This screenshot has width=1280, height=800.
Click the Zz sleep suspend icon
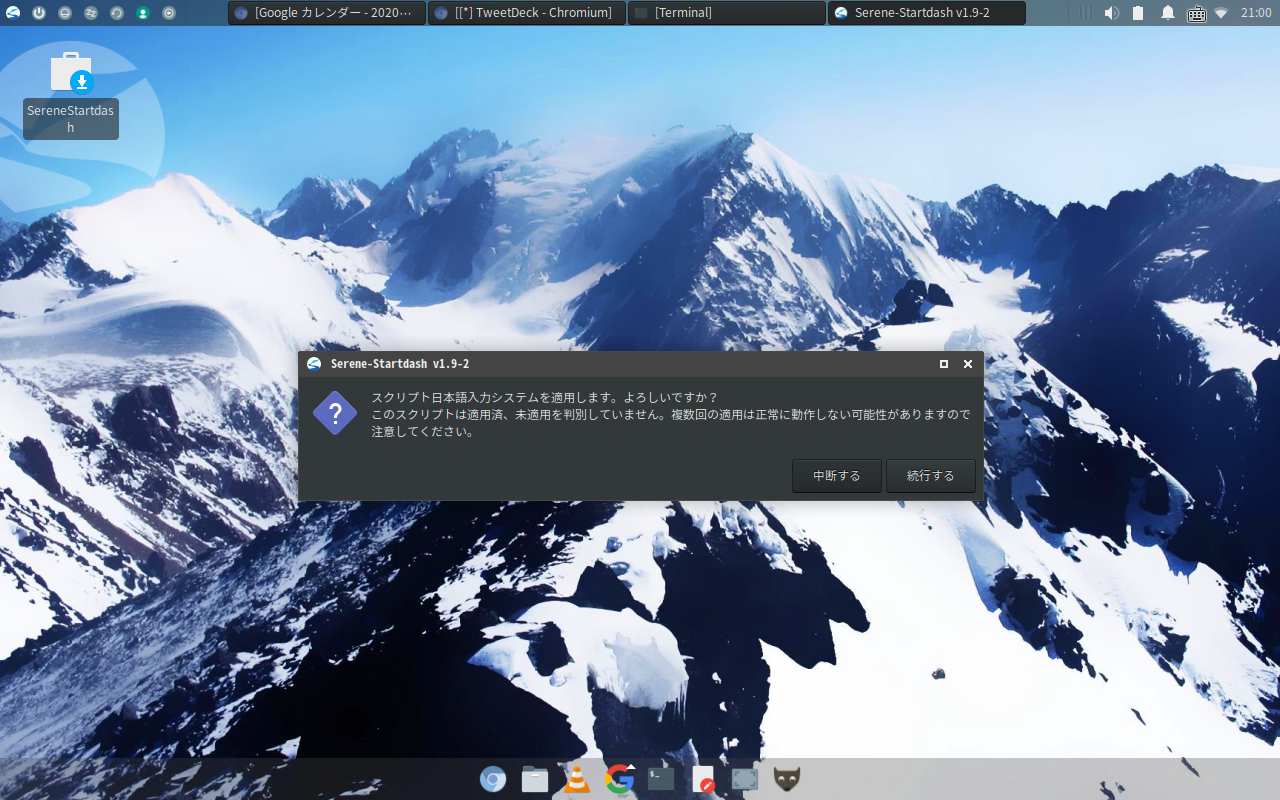point(91,13)
